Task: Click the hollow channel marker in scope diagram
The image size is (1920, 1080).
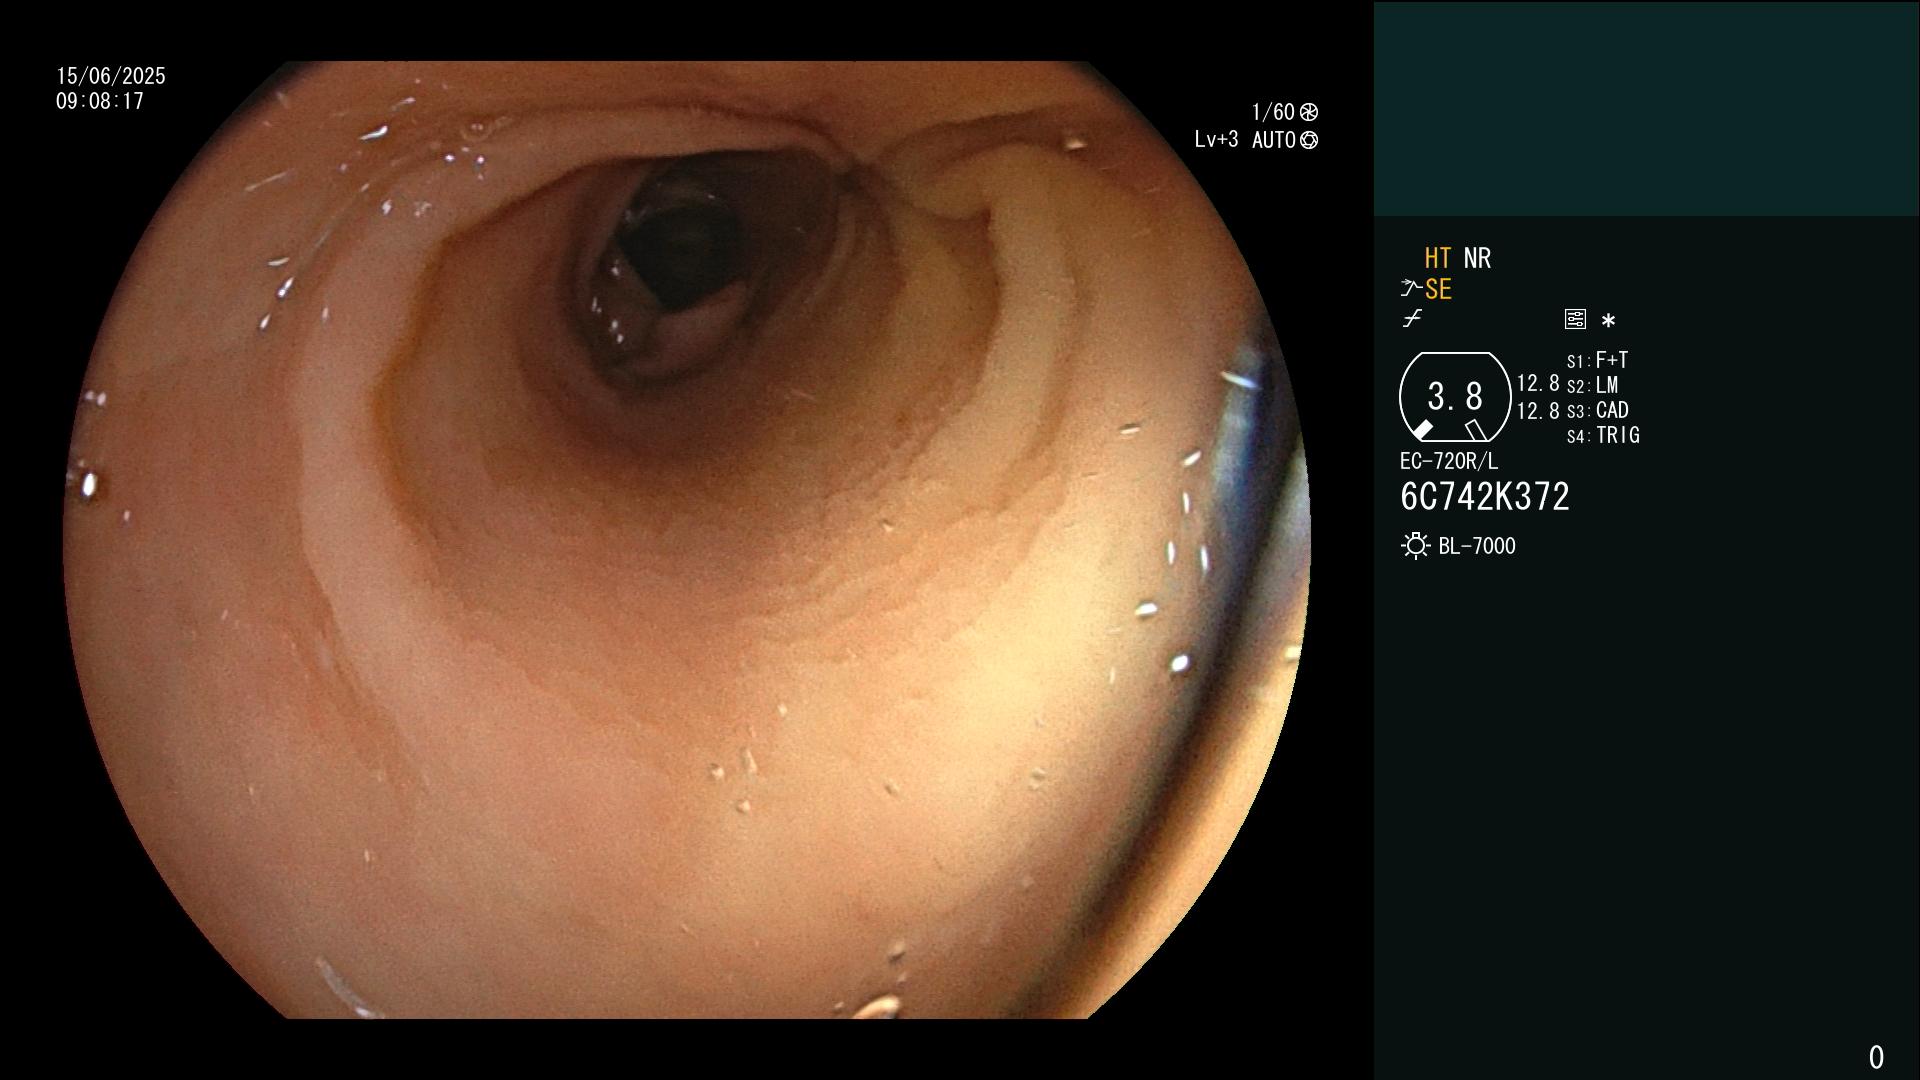Action: (1476, 430)
